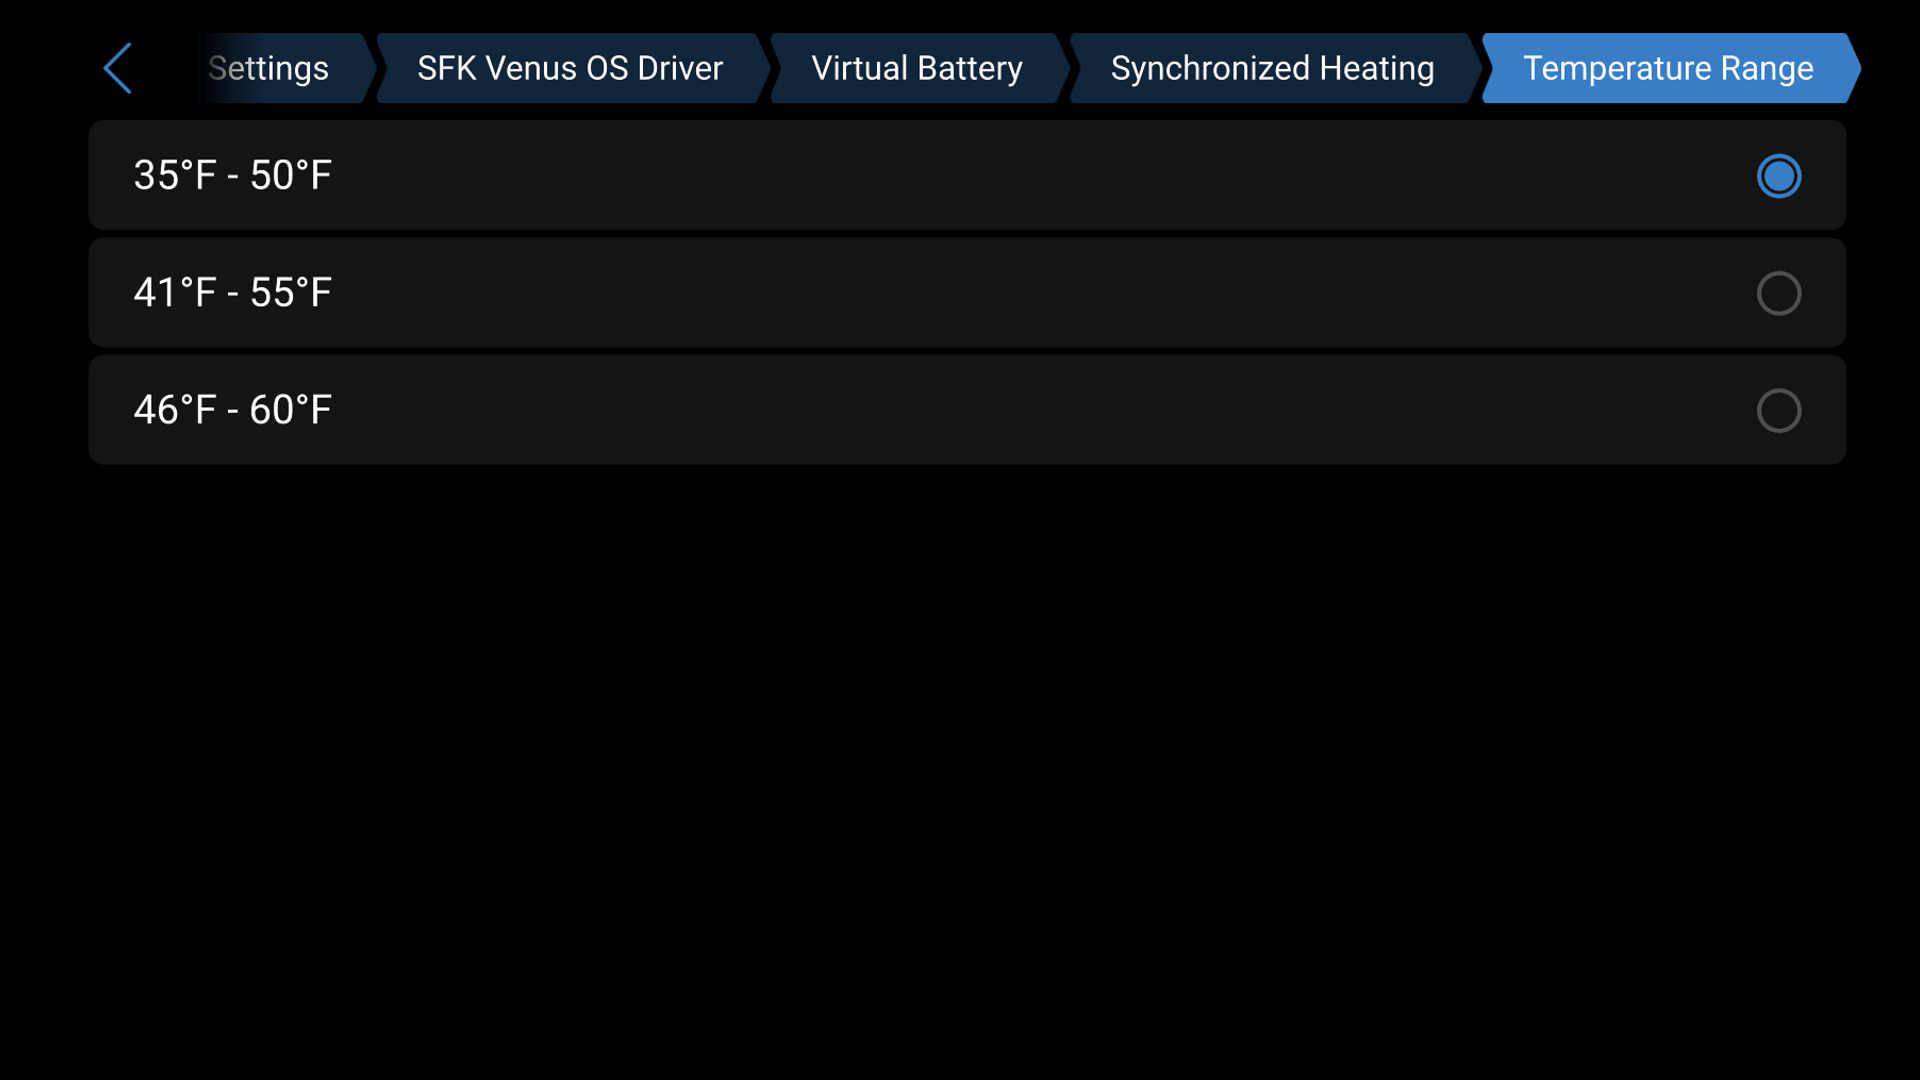This screenshot has width=1920, height=1080.
Task: Navigate back using the left-pointing arrow
Action: tap(117, 67)
